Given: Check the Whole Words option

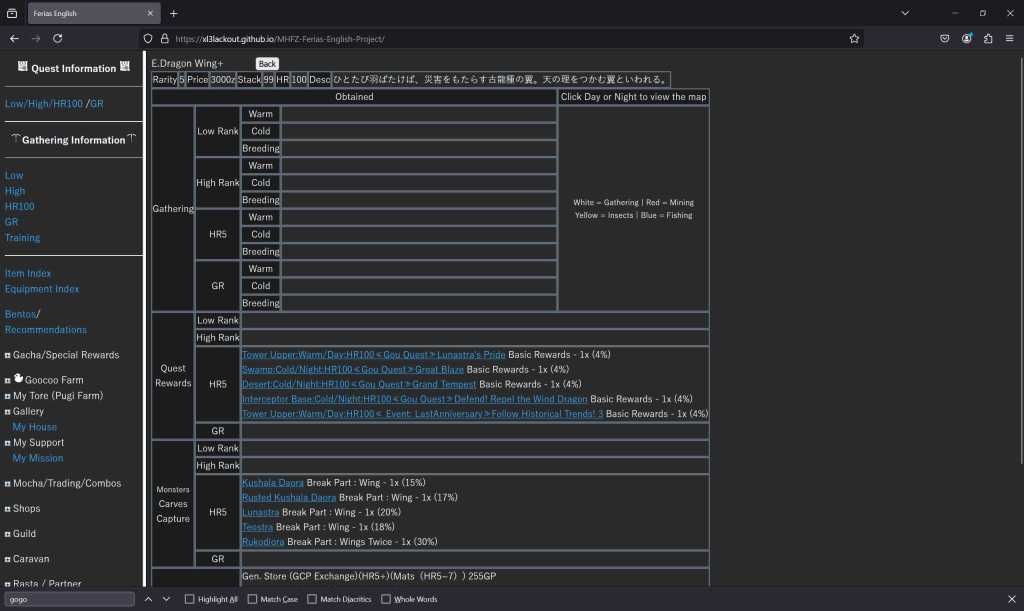Looking at the screenshot, I should (x=386, y=599).
